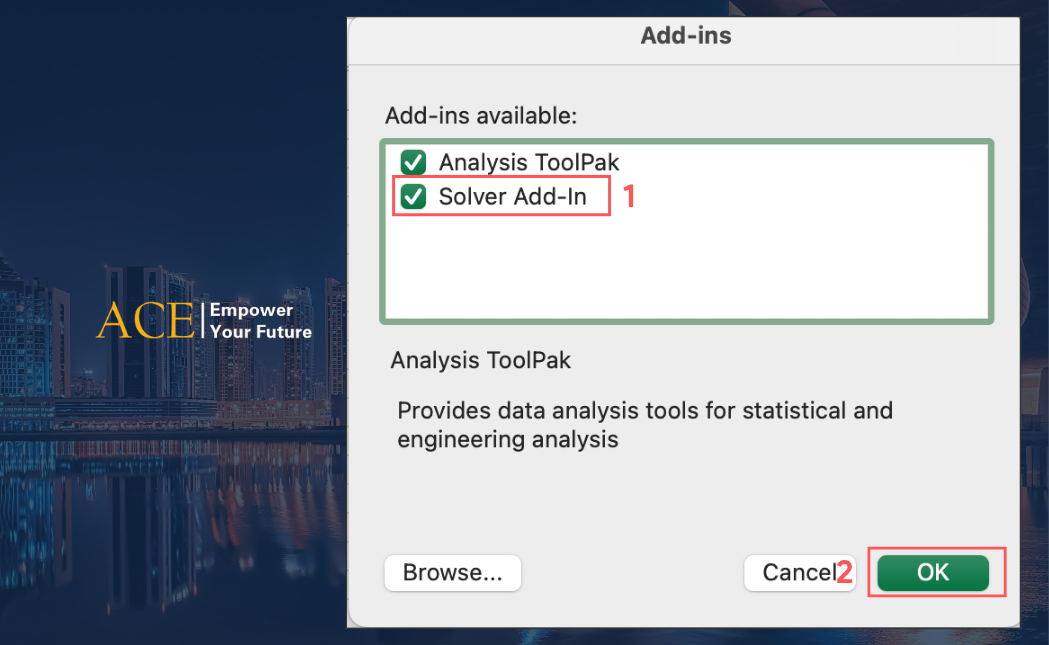
Task: Click empty space inside the add-ins list
Action: click(686, 265)
